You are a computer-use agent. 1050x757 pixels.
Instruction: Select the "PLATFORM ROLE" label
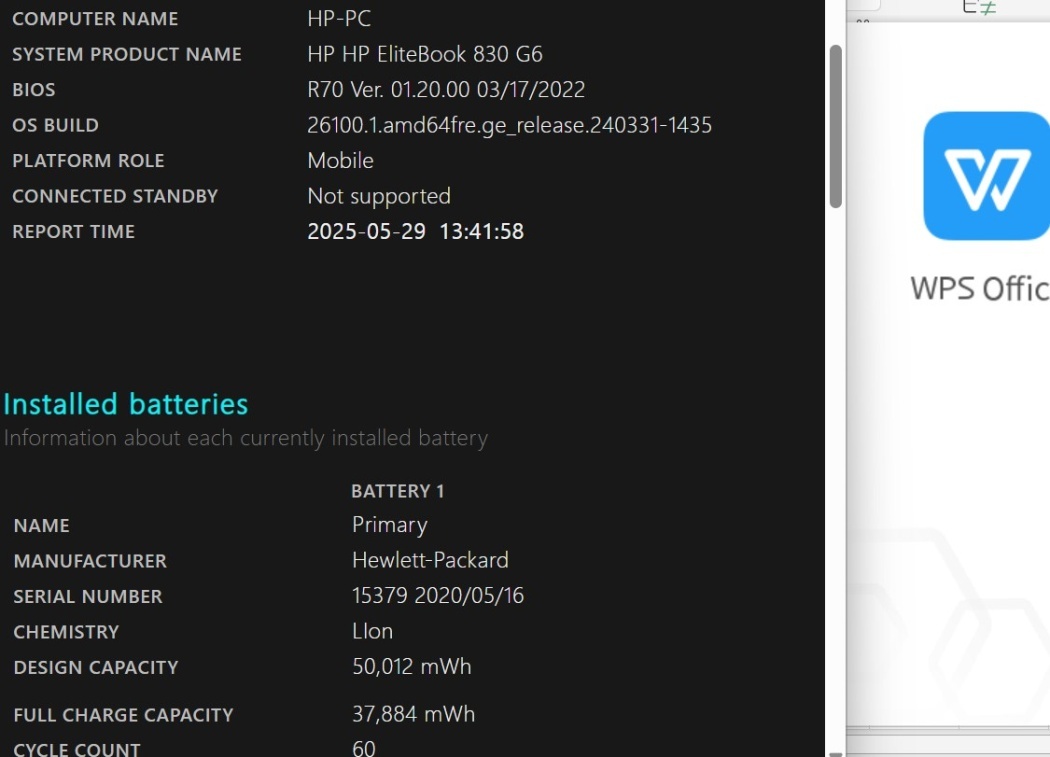[x=88, y=161]
